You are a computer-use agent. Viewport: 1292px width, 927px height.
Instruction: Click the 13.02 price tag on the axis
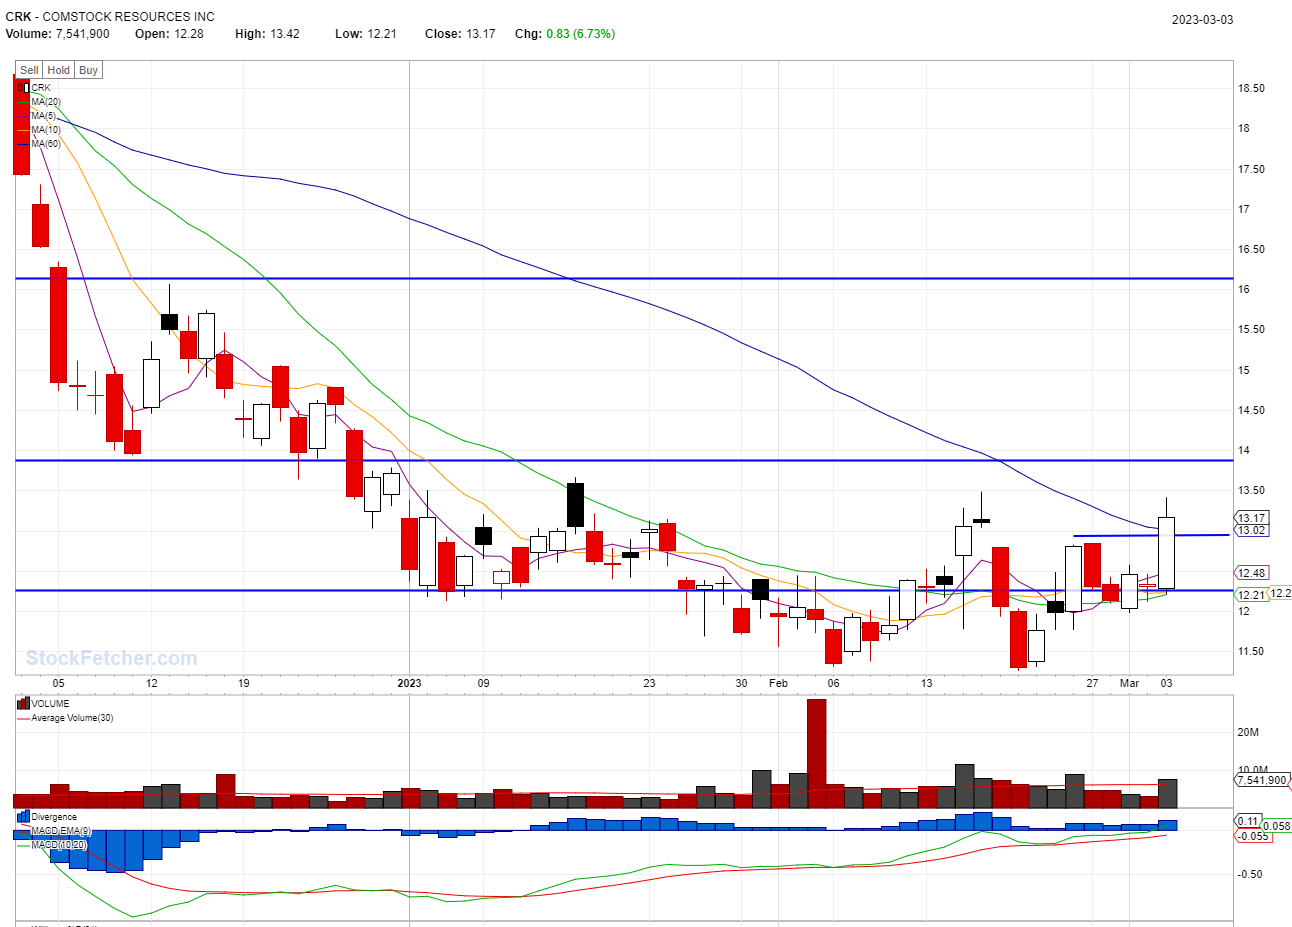point(1252,531)
